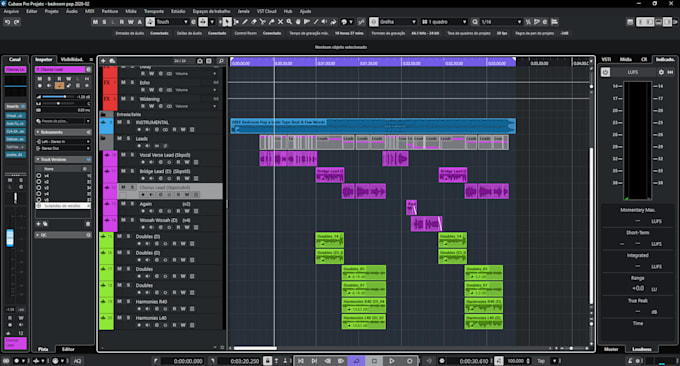
Task: Select the Play speaker tool
Action: tap(324, 22)
